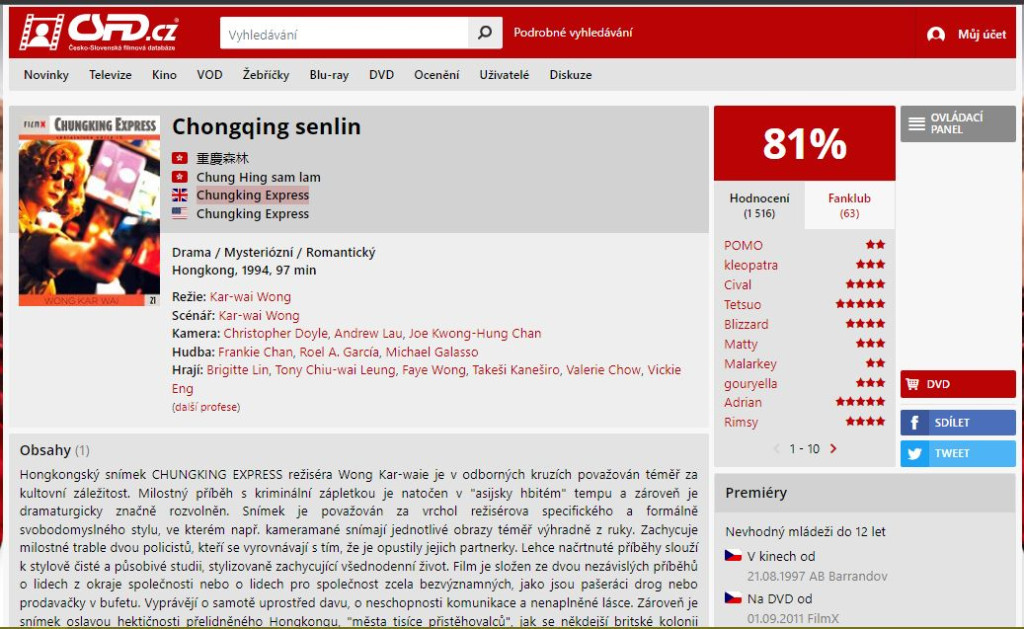
Task: Open user kleopatra's profile
Action: pyautogui.click(x=750, y=265)
